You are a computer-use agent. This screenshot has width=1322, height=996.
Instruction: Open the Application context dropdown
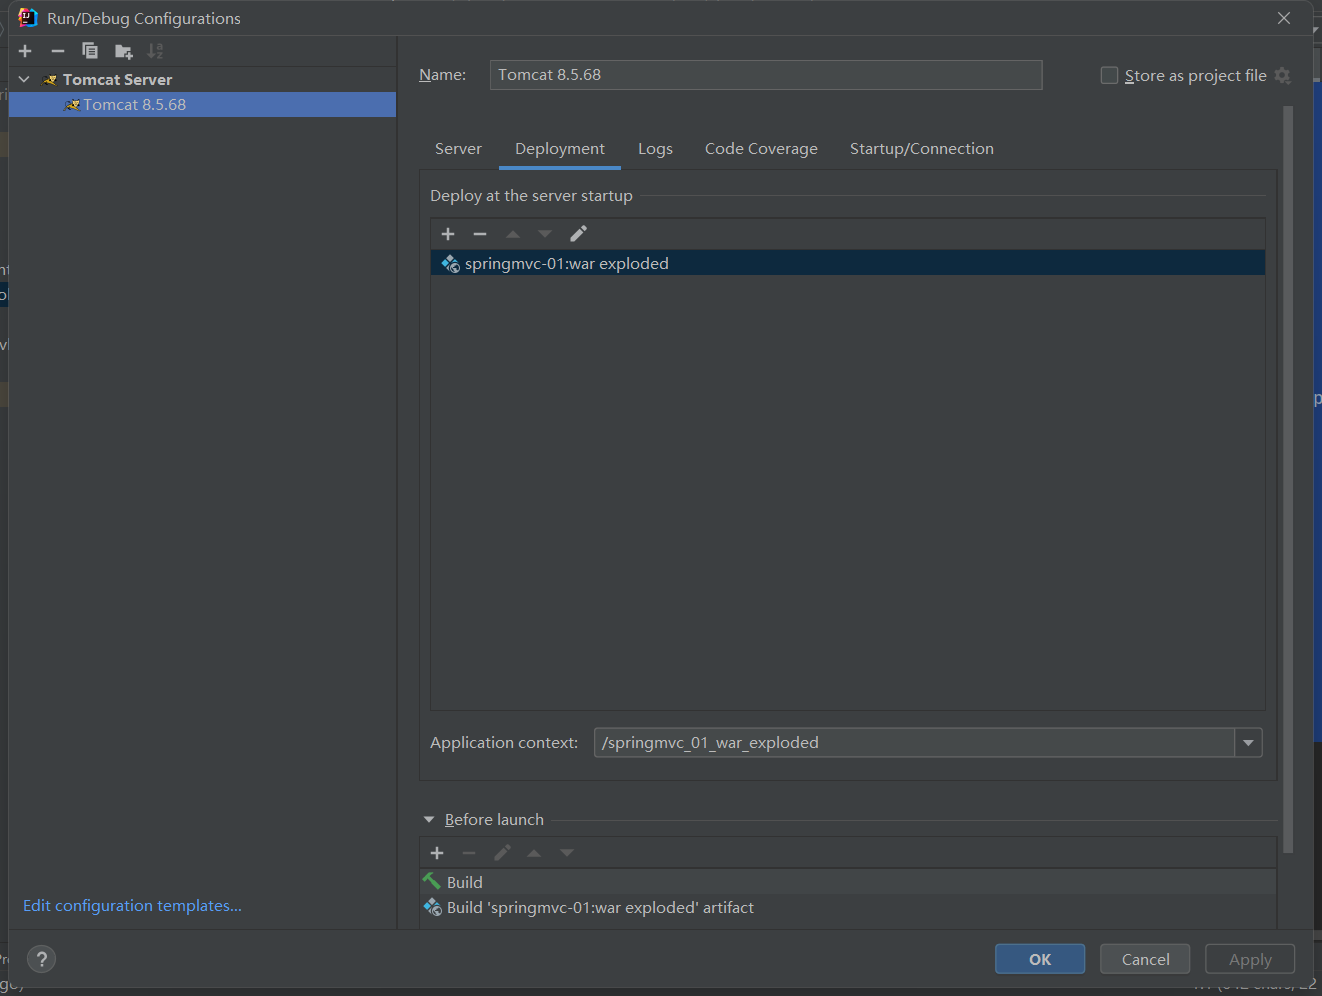[1248, 743]
